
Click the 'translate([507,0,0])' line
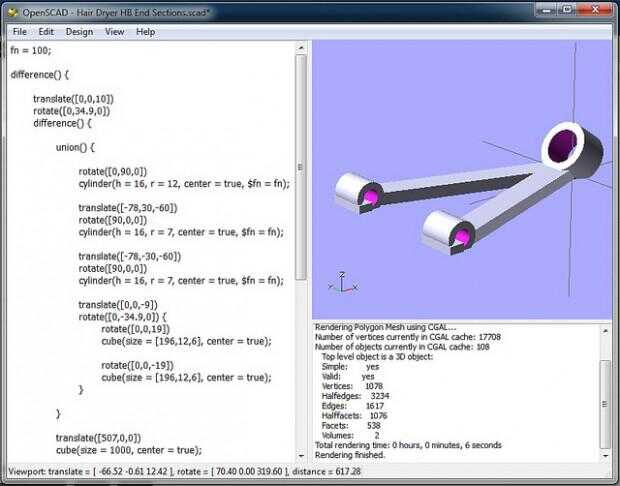click(x=98, y=438)
